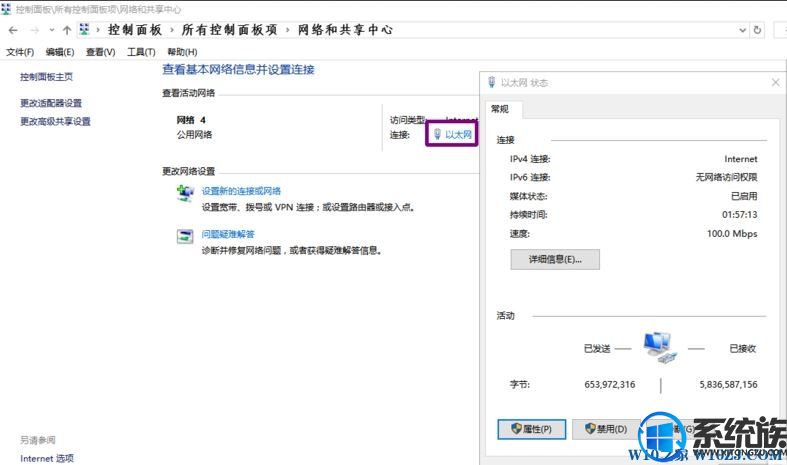Open address bar history dropdown

[742, 30]
